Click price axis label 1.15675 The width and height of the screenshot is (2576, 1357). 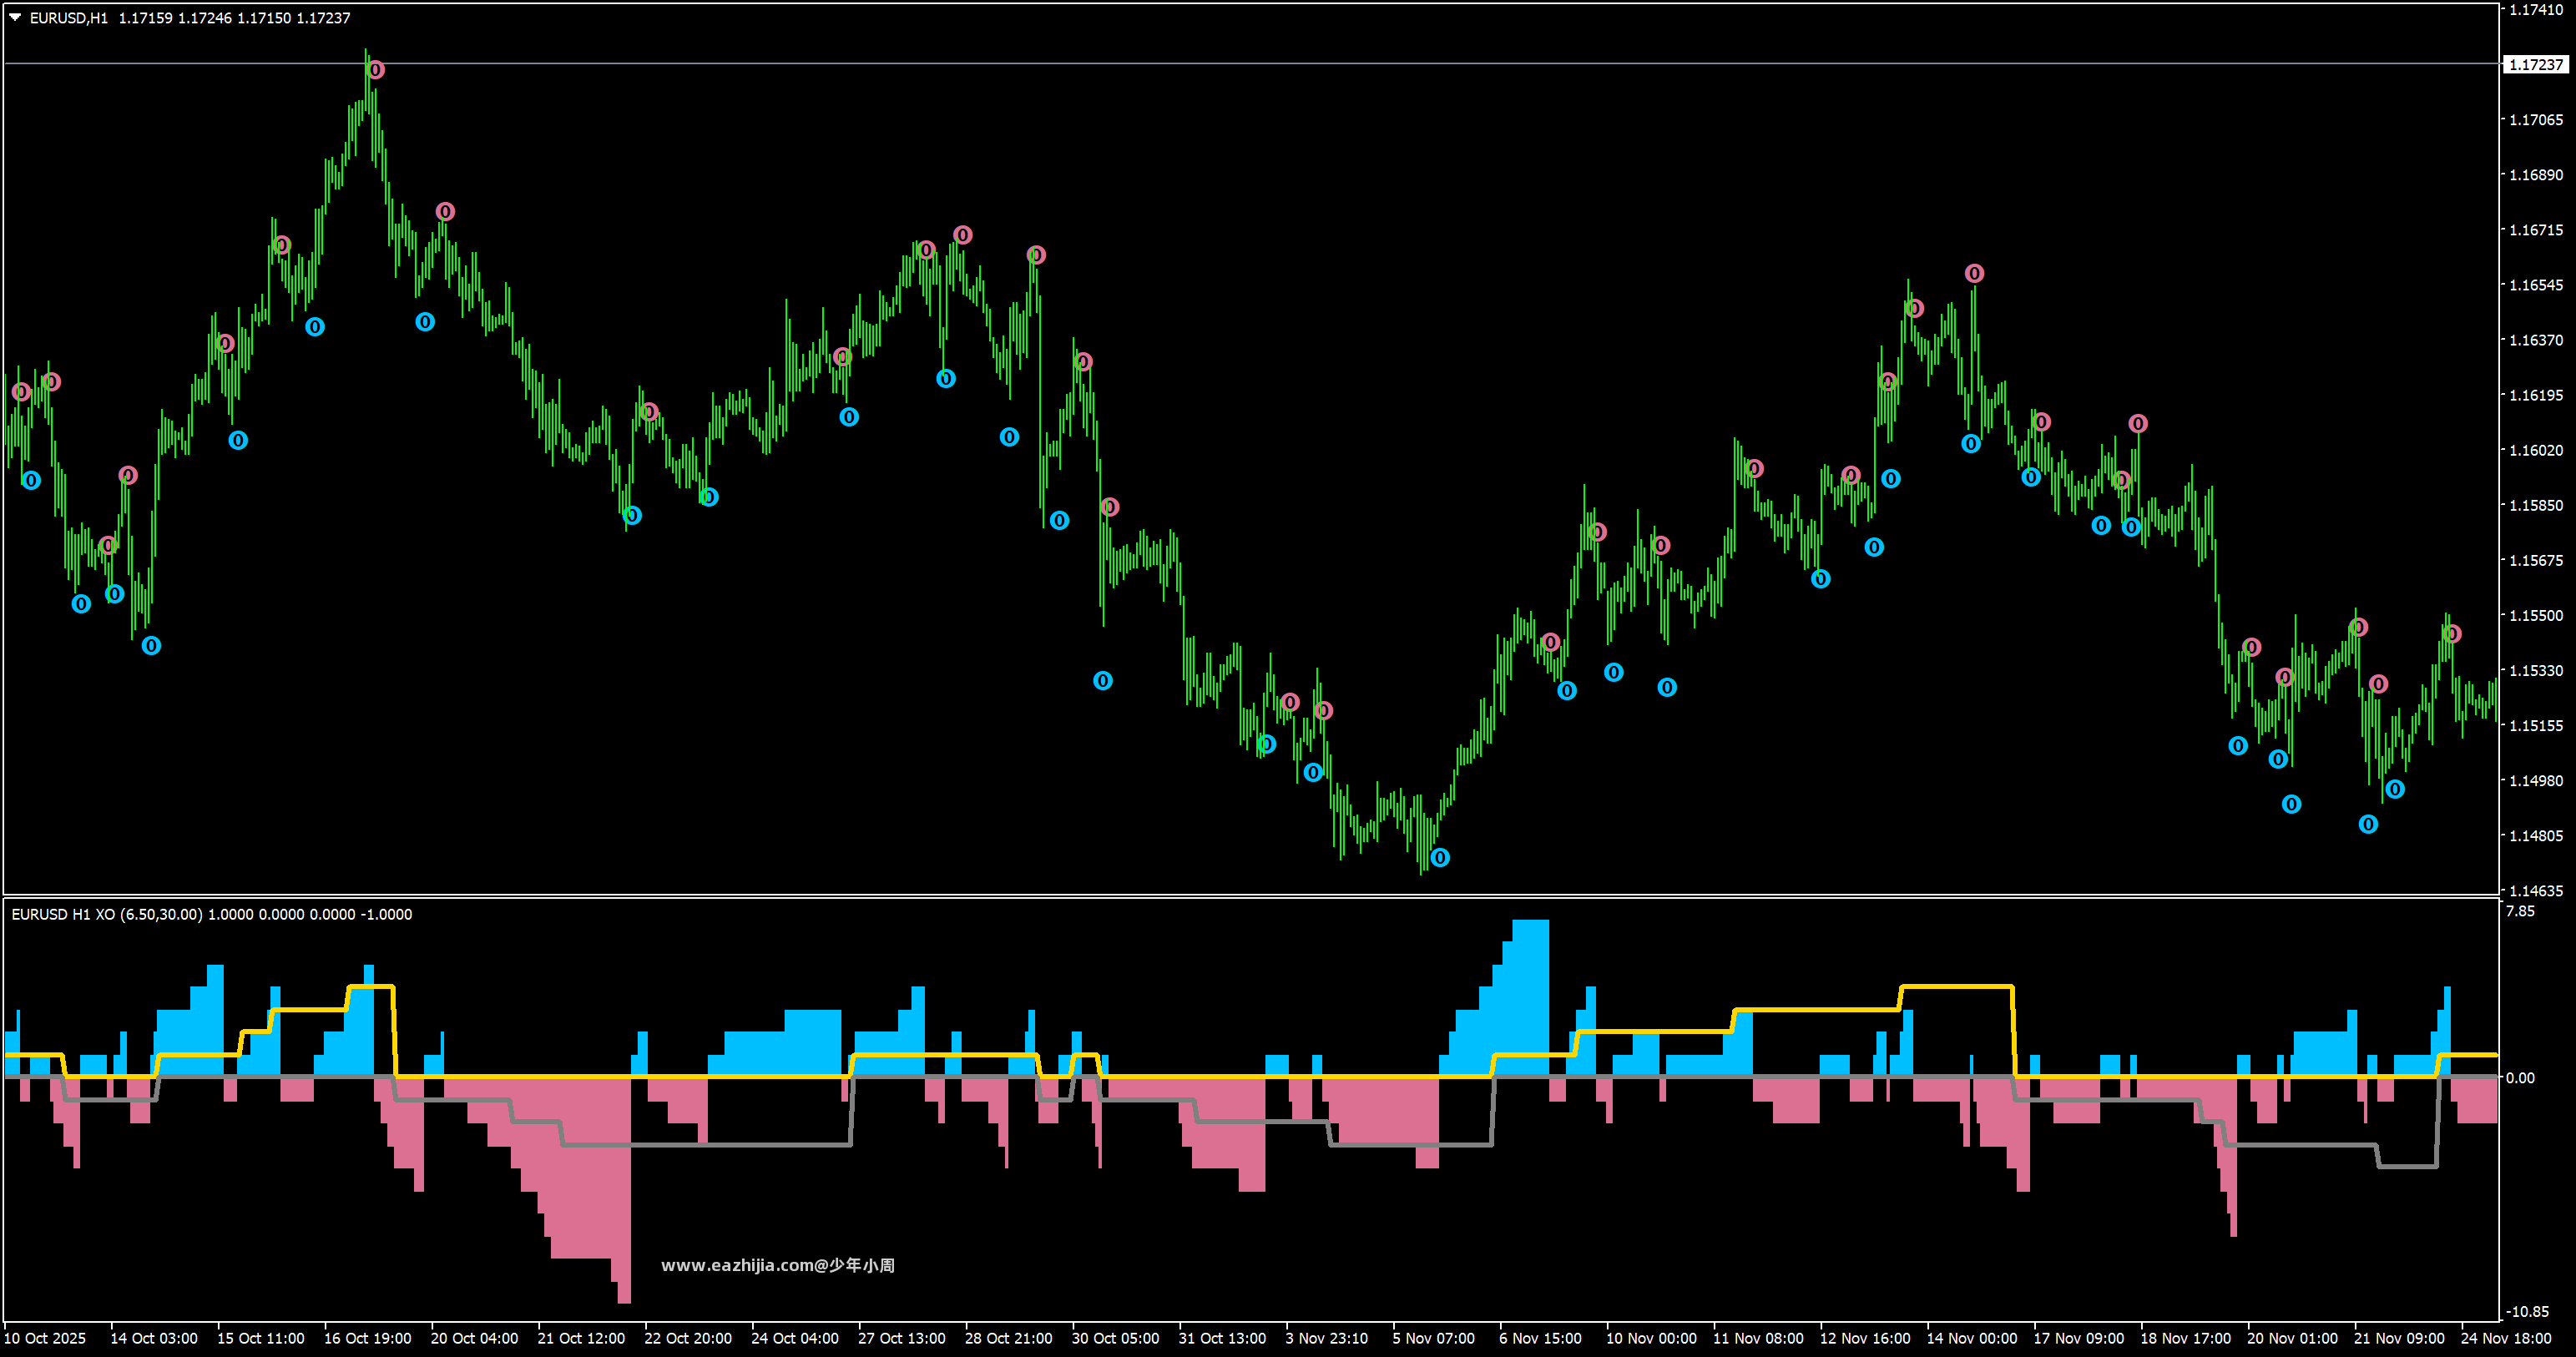(x=2536, y=560)
